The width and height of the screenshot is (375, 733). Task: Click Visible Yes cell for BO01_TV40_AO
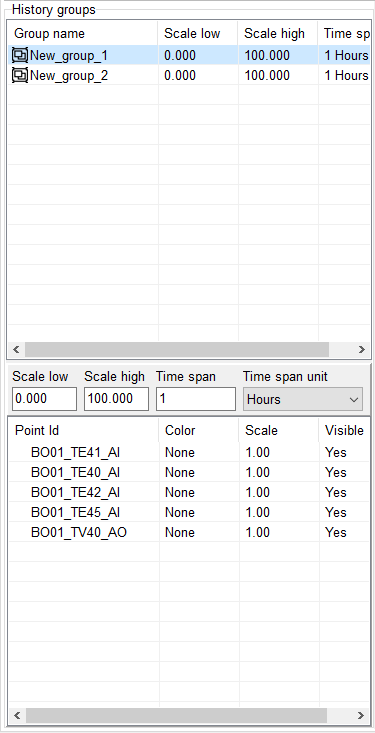point(336,532)
